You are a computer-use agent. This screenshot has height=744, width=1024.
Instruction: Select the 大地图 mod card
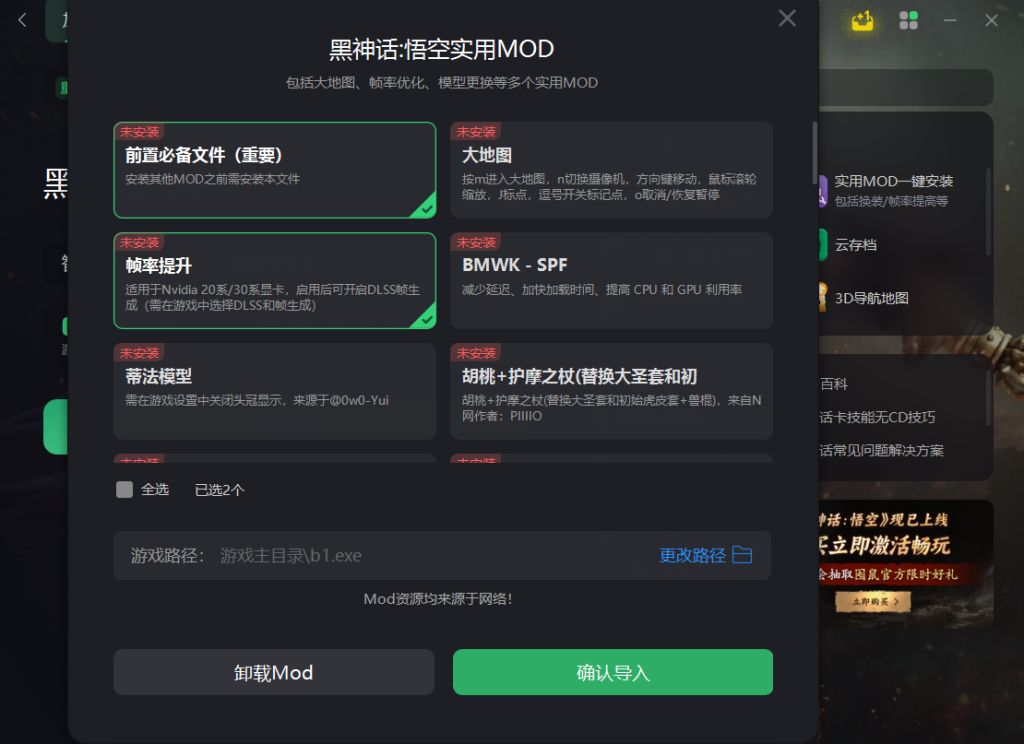tap(611, 170)
